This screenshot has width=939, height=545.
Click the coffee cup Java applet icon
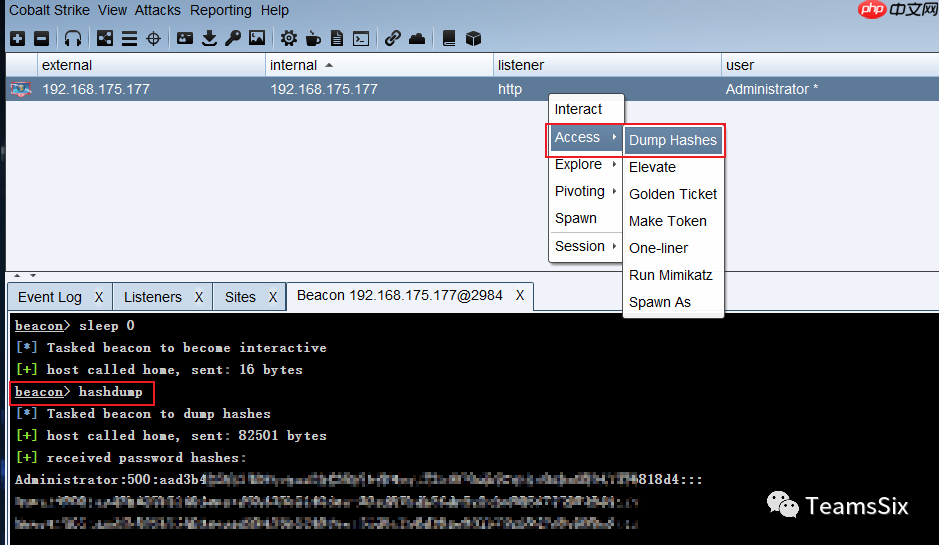[313, 39]
